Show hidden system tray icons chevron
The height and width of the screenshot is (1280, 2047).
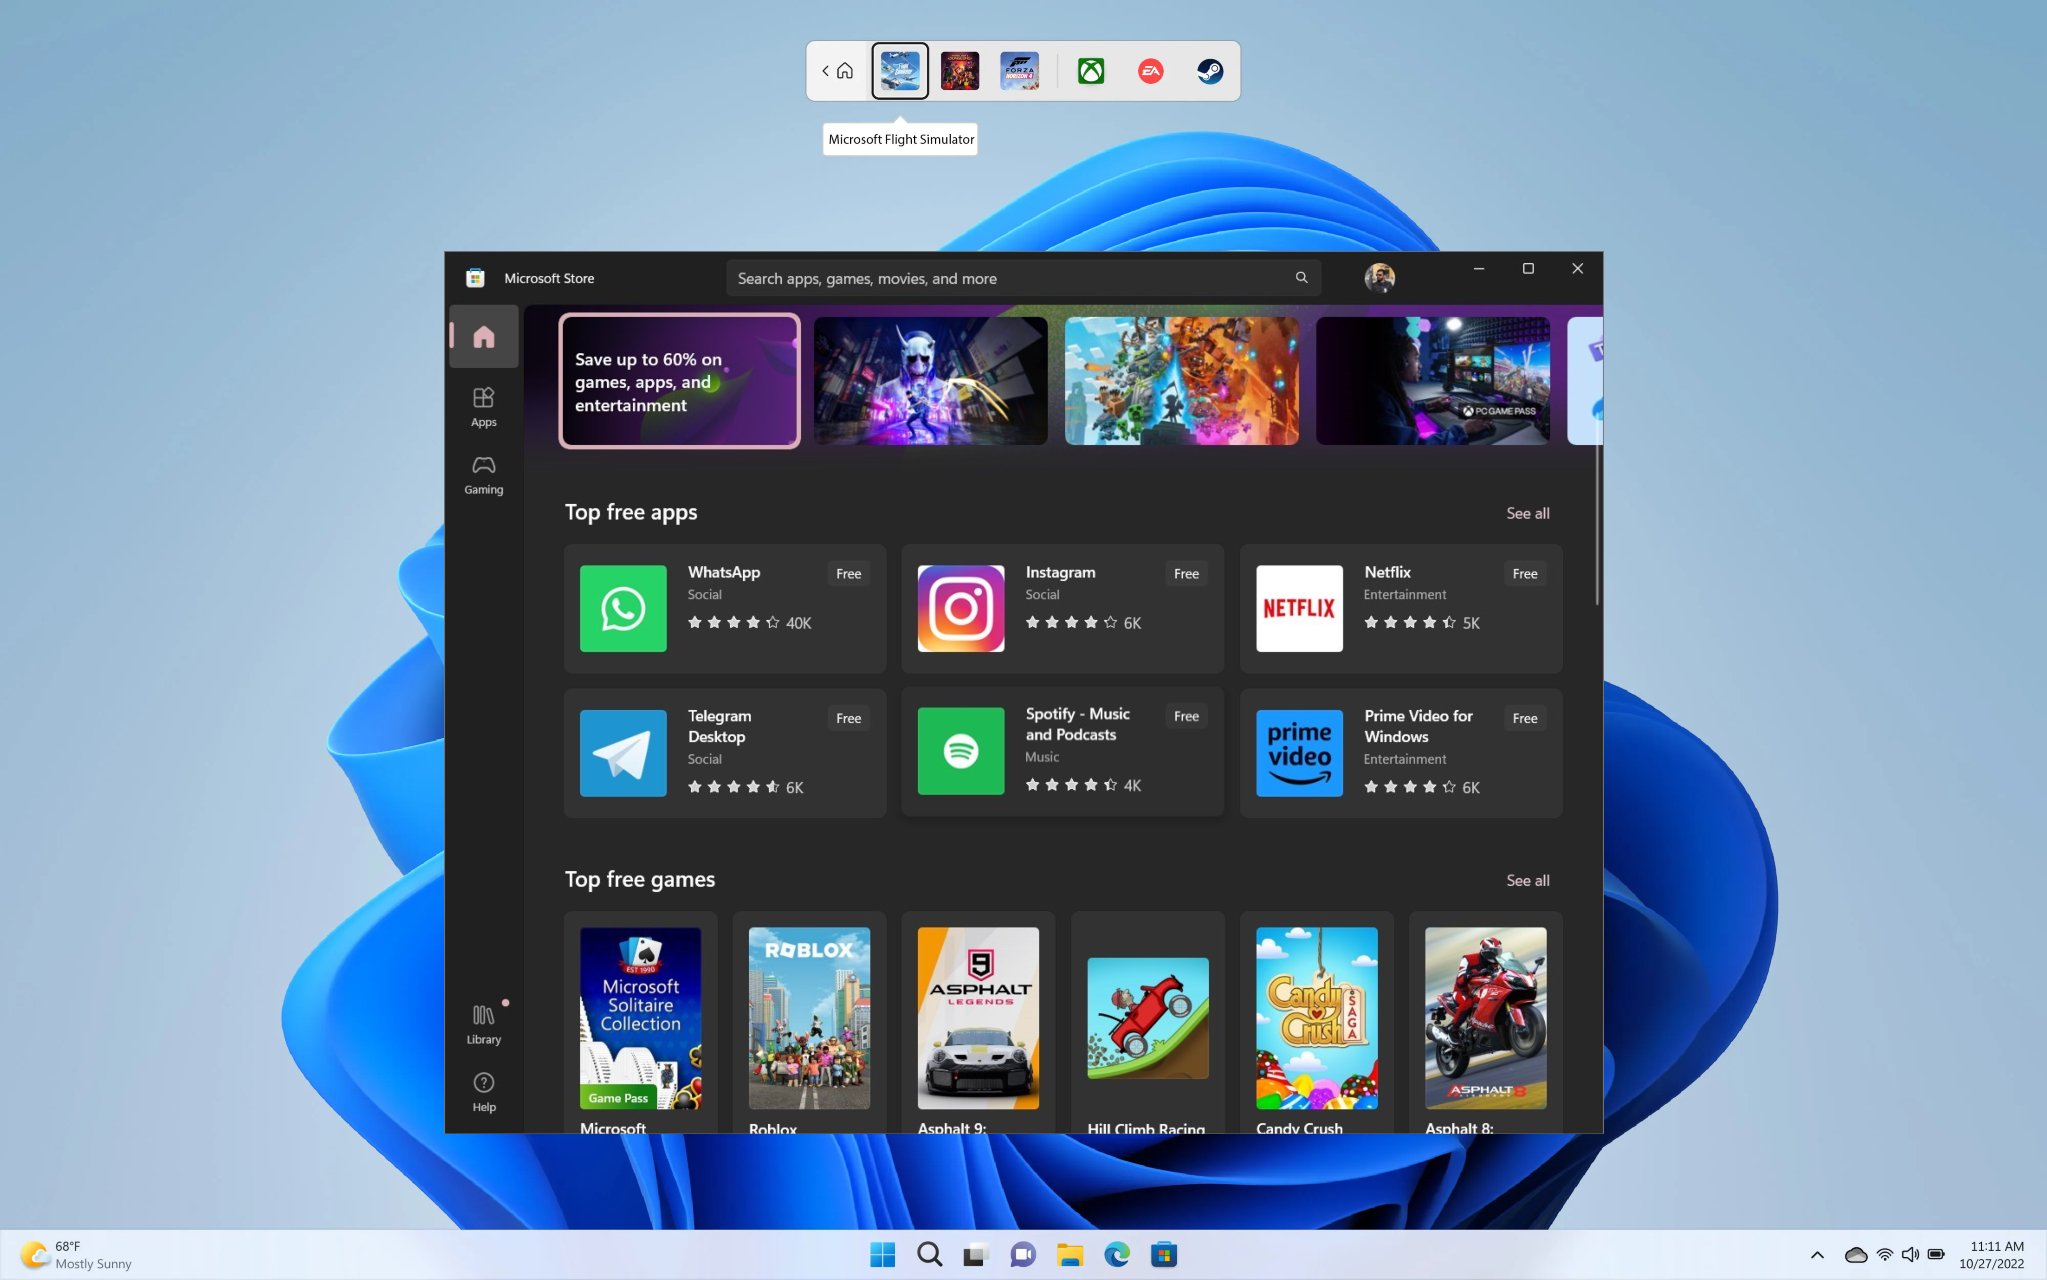coord(1816,1254)
